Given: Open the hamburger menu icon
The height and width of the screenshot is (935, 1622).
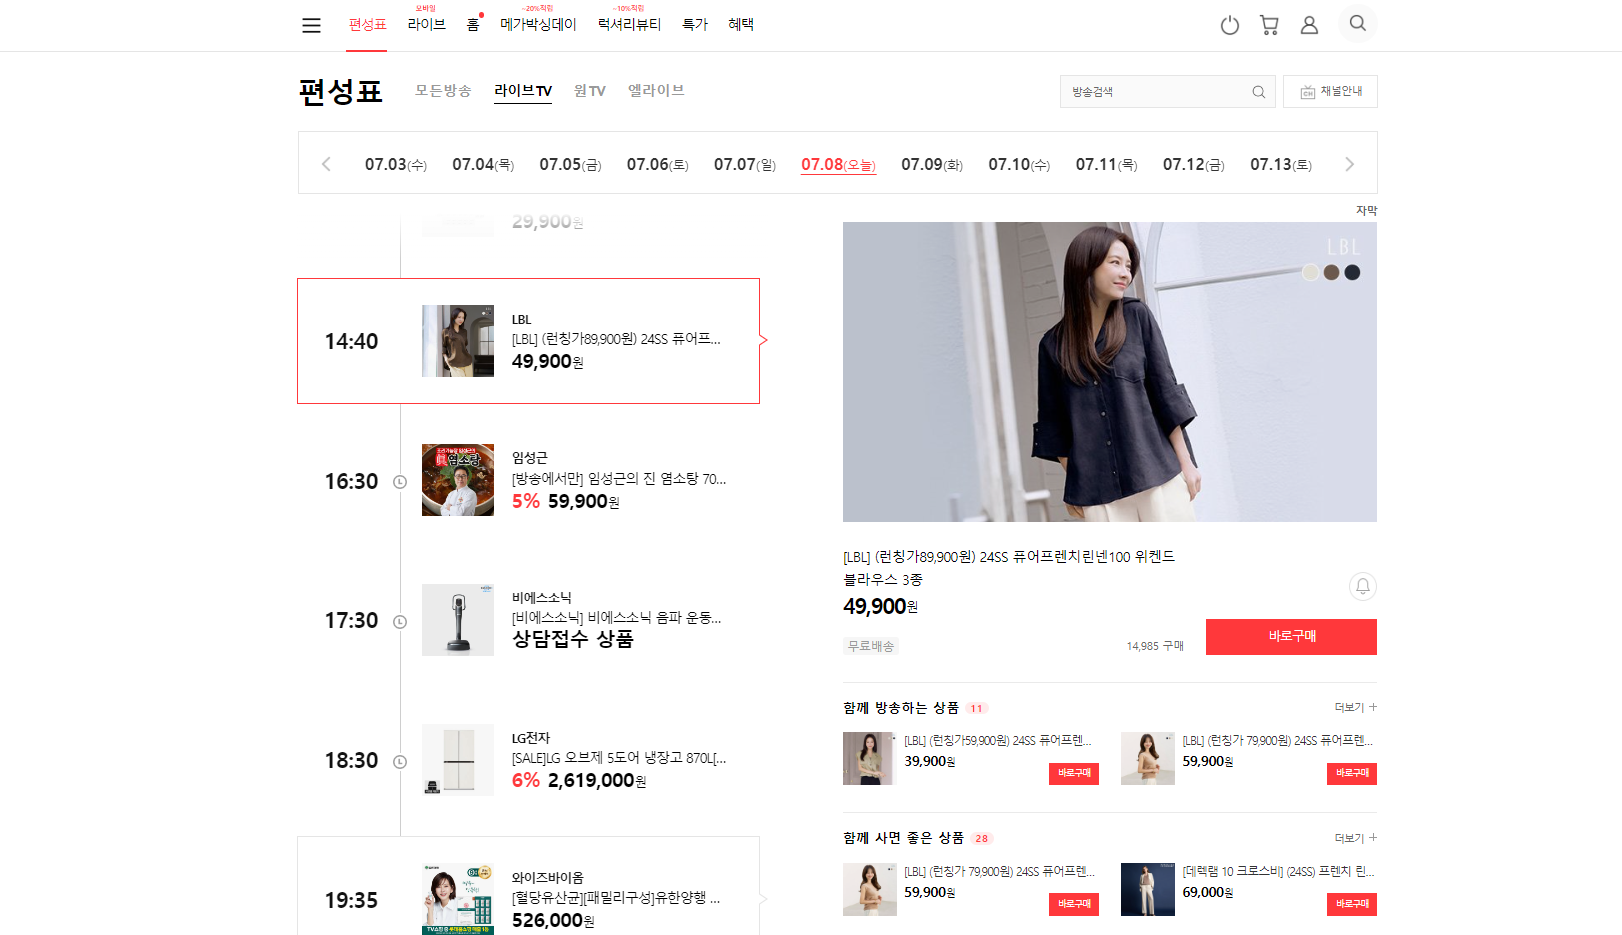Looking at the screenshot, I should pyautogui.click(x=311, y=25).
